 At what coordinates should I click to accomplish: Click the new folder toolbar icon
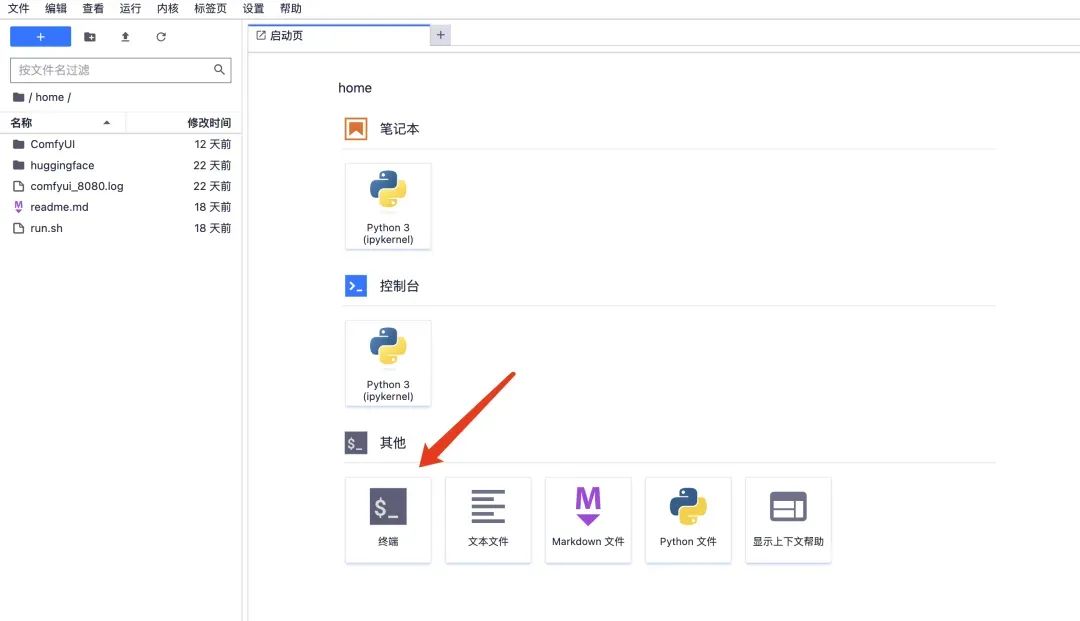(x=90, y=37)
